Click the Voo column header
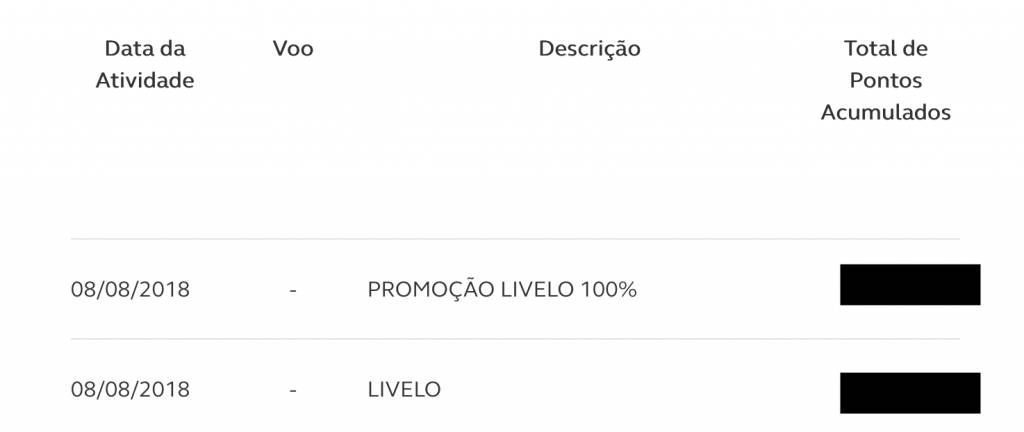This screenshot has width=1024, height=432. [293, 48]
